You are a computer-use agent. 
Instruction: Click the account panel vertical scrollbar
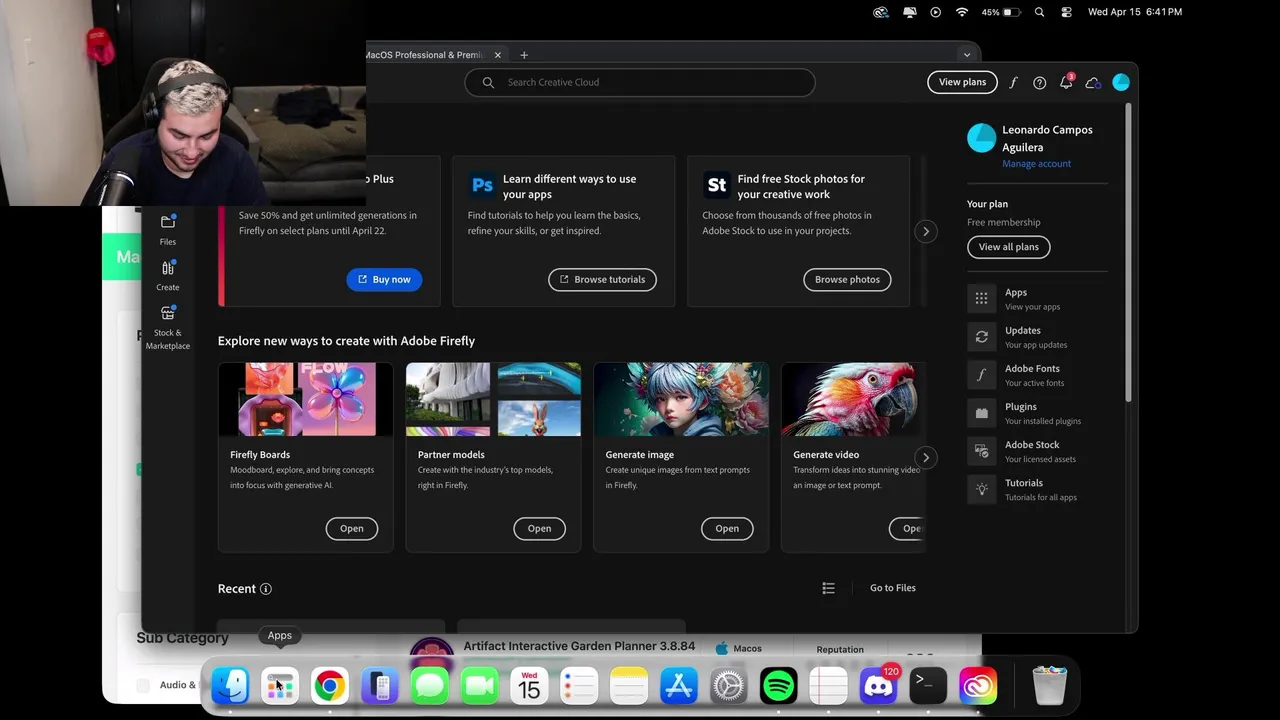coord(1129,252)
